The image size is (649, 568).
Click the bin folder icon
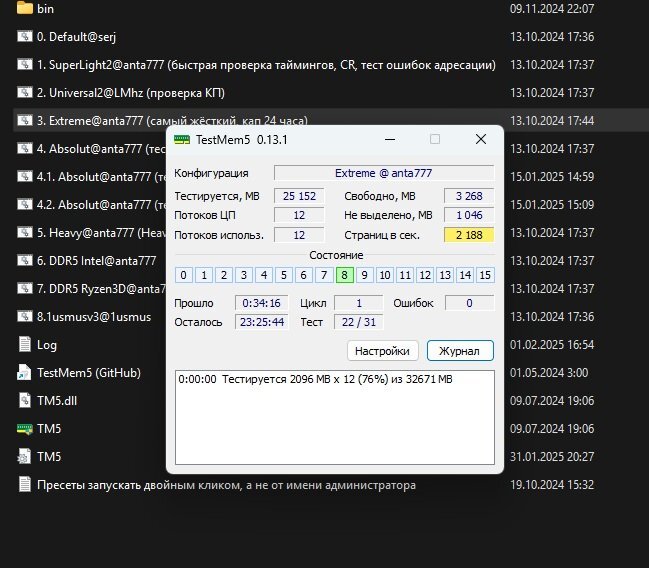tap(25, 9)
